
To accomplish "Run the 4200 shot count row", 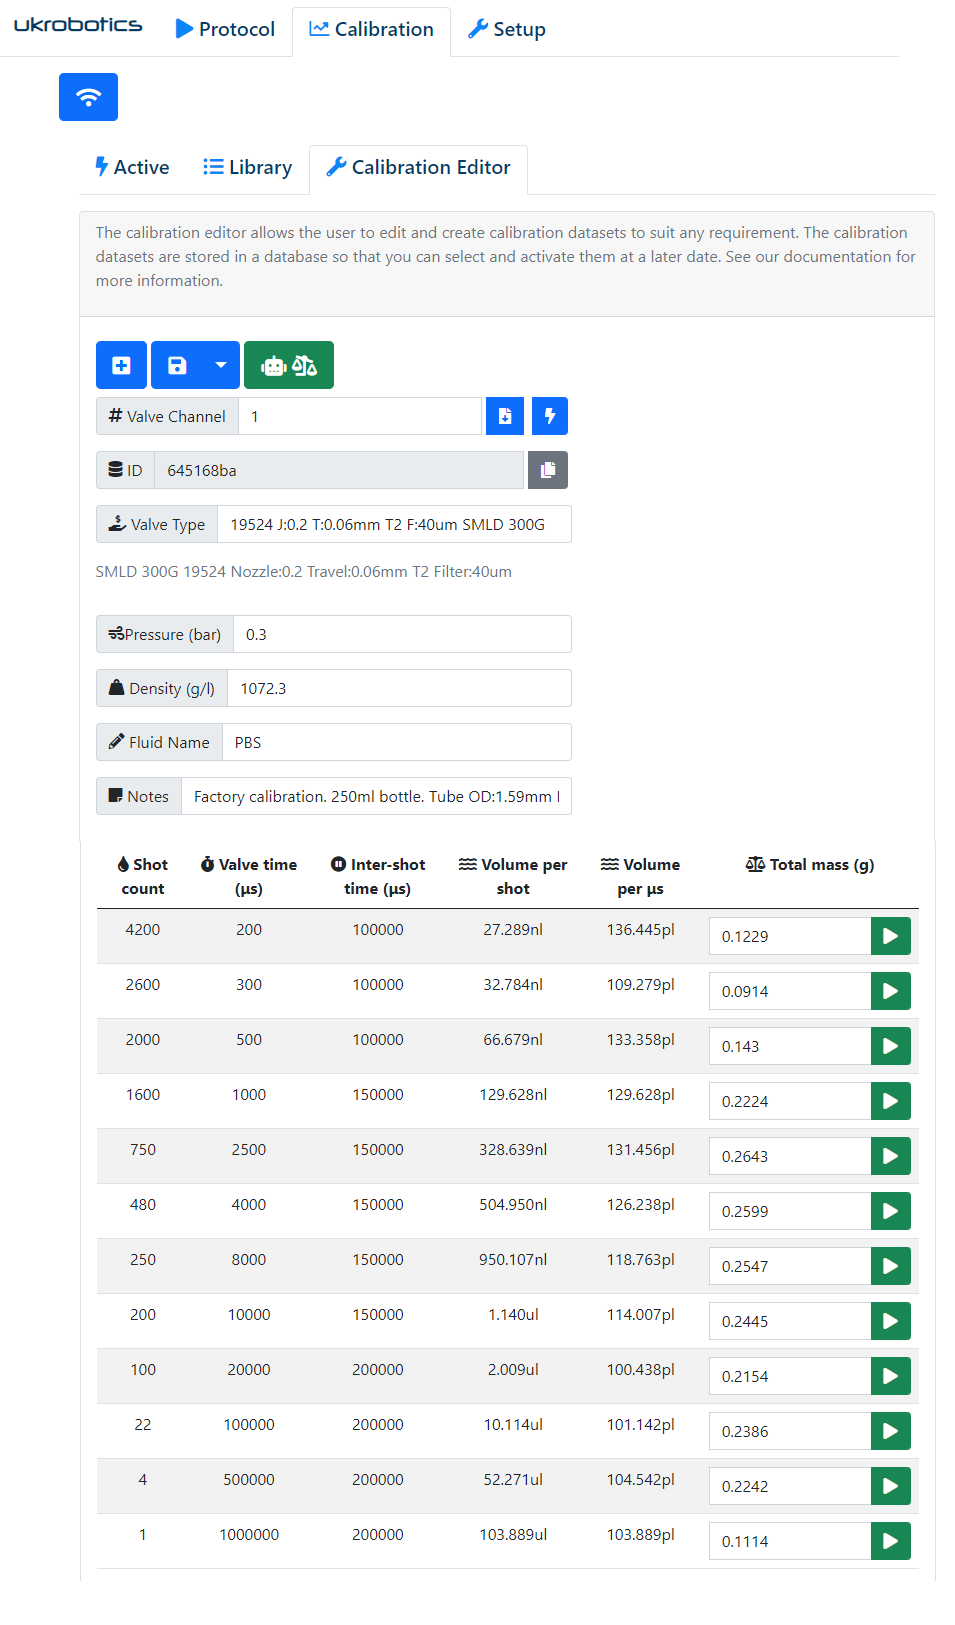I will (890, 936).
